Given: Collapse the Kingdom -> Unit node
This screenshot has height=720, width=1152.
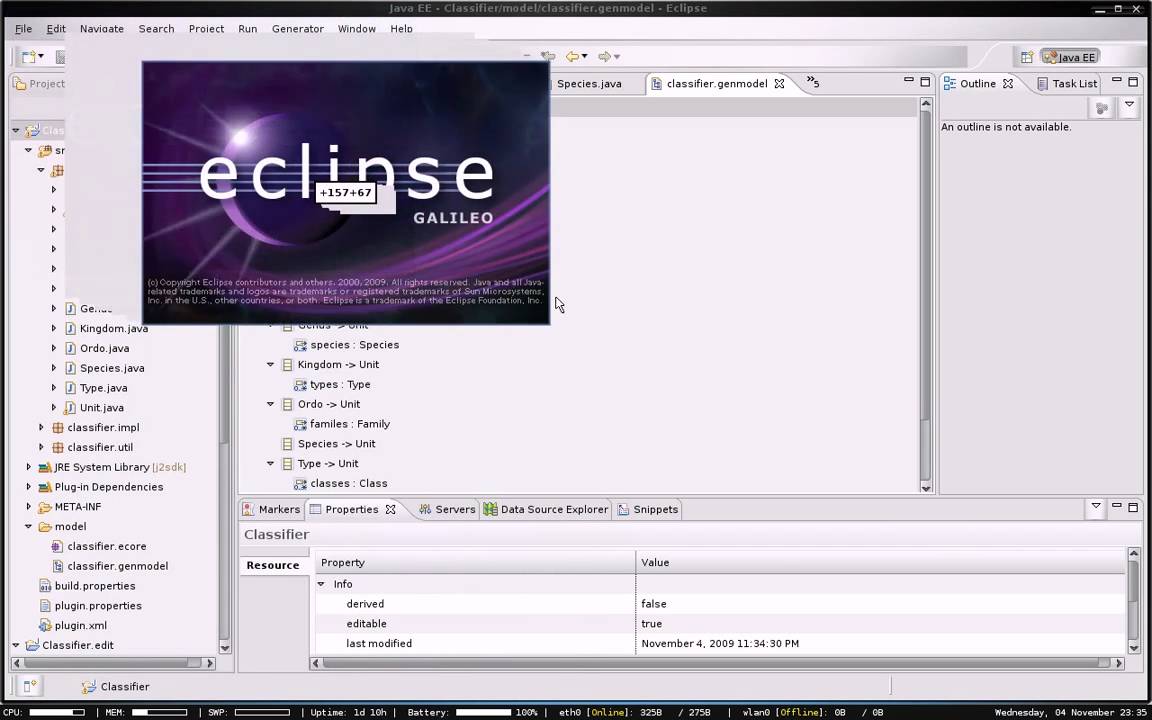Looking at the screenshot, I should click(x=270, y=364).
